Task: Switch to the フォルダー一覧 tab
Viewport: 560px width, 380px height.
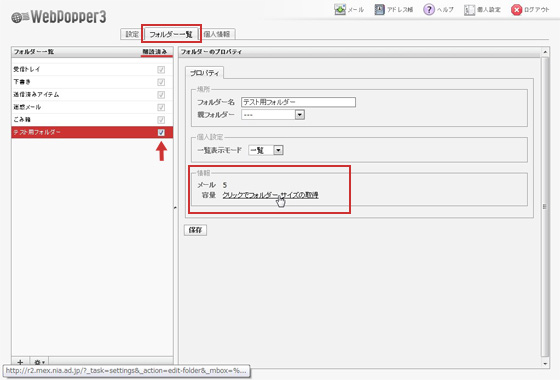Action: pos(171,34)
